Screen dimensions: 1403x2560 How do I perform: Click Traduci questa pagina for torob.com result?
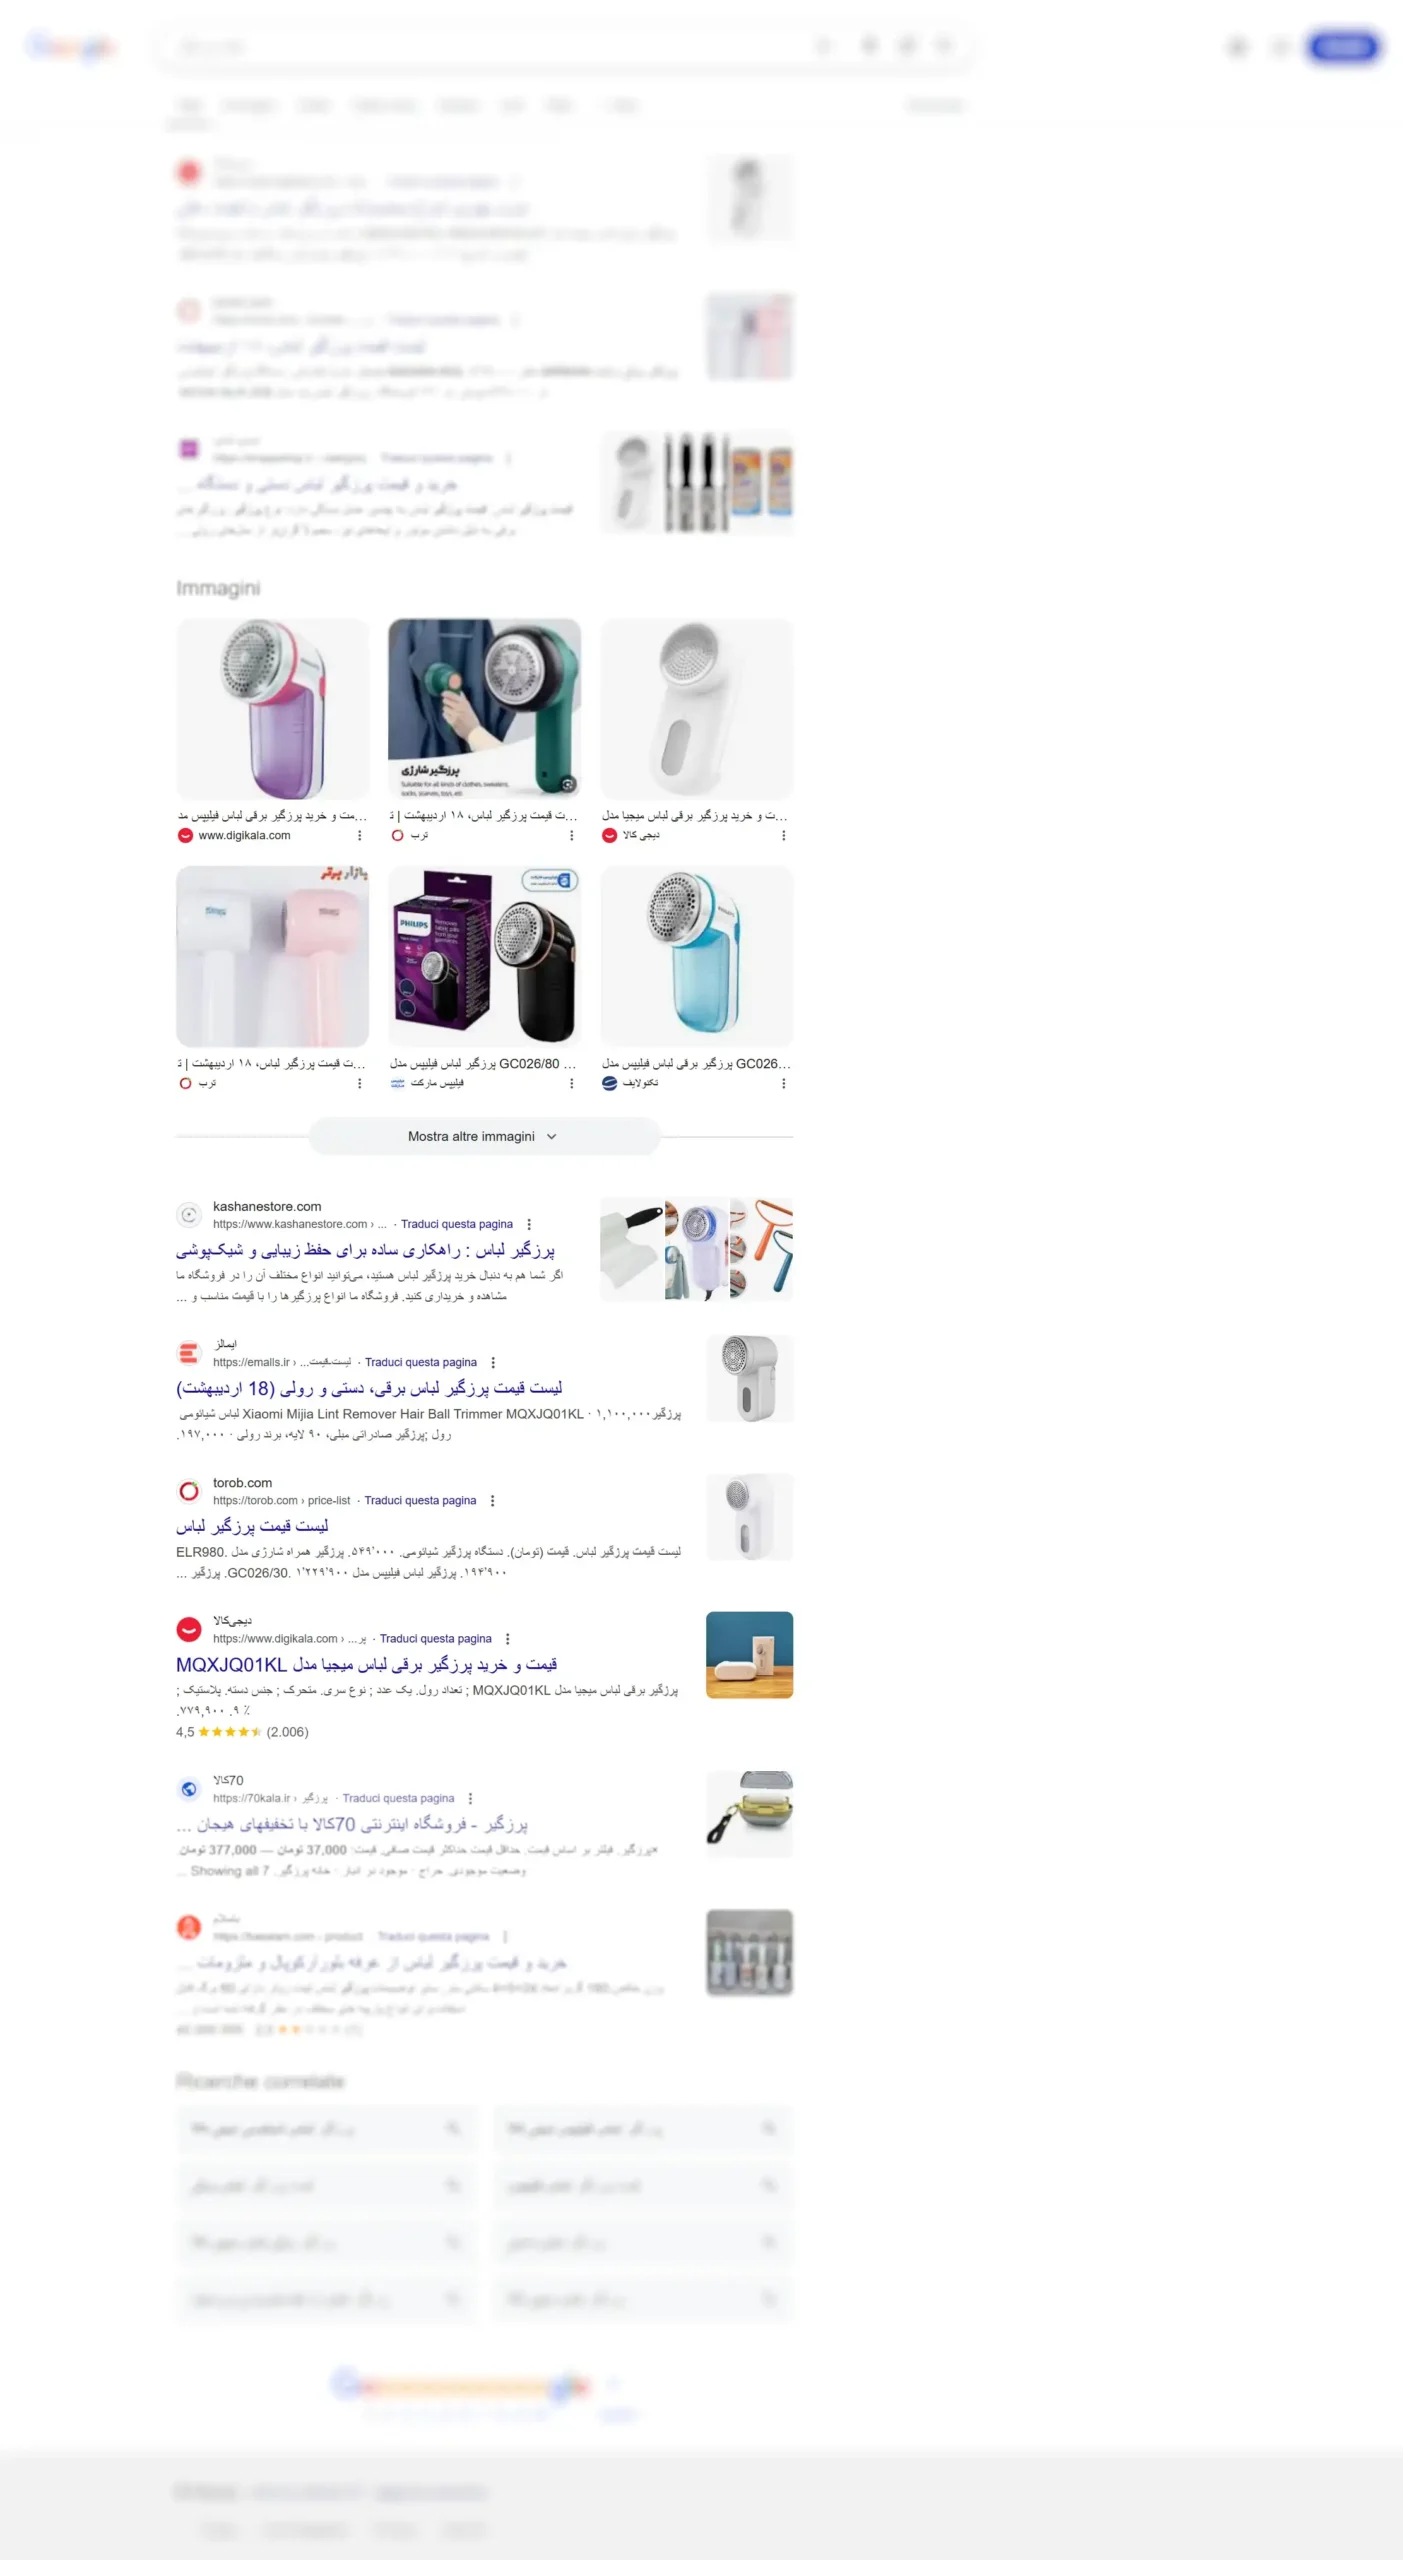[420, 1500]
